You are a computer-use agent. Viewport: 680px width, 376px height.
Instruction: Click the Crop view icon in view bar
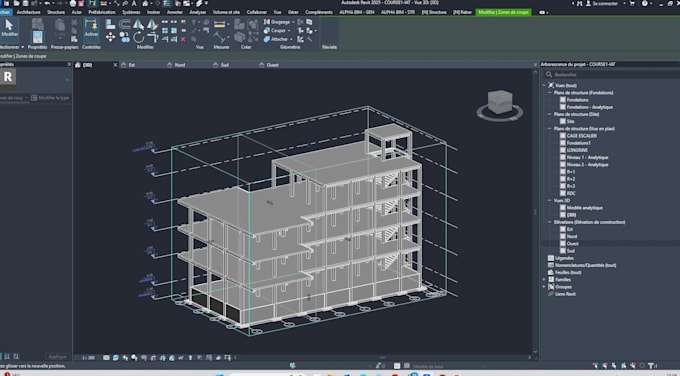[153, 358]
